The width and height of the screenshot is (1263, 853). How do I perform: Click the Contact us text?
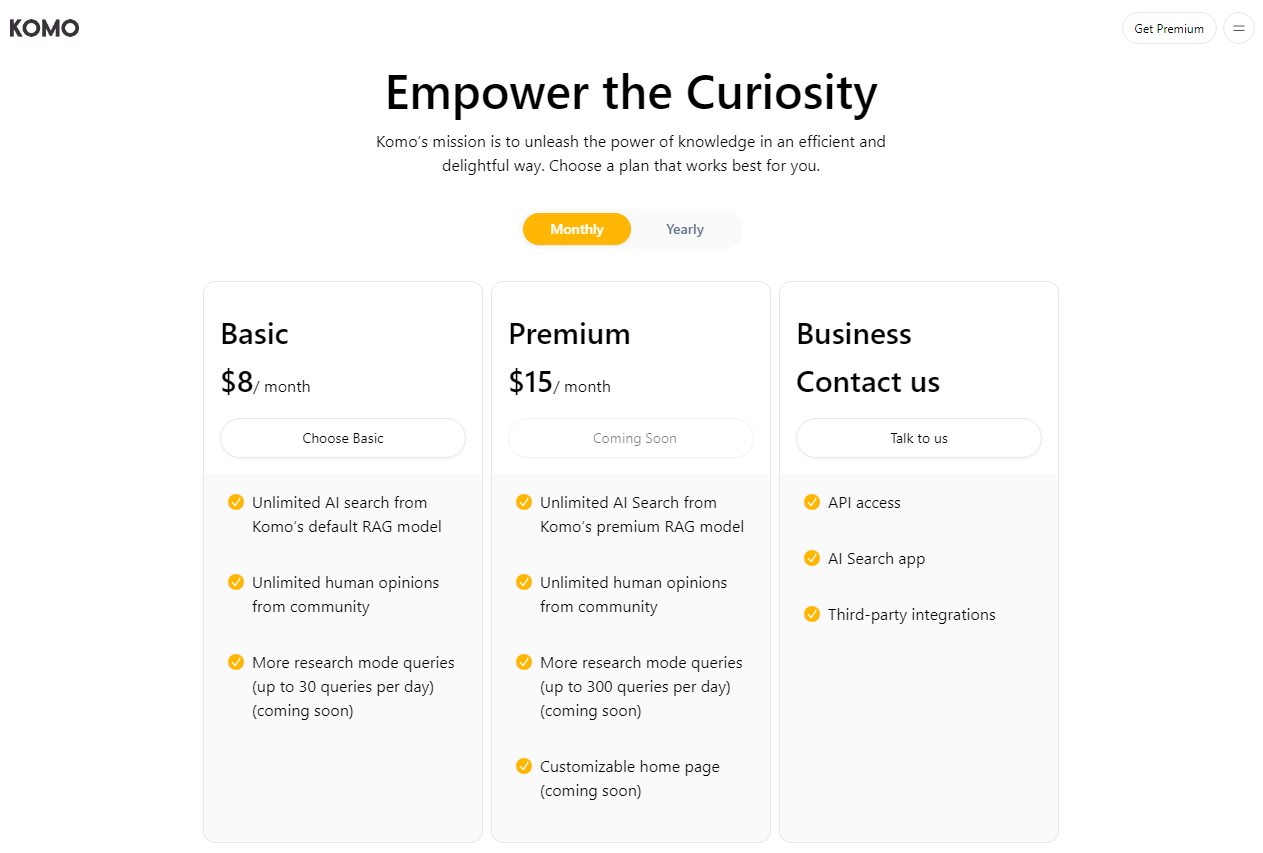click(x=868, y=382)
